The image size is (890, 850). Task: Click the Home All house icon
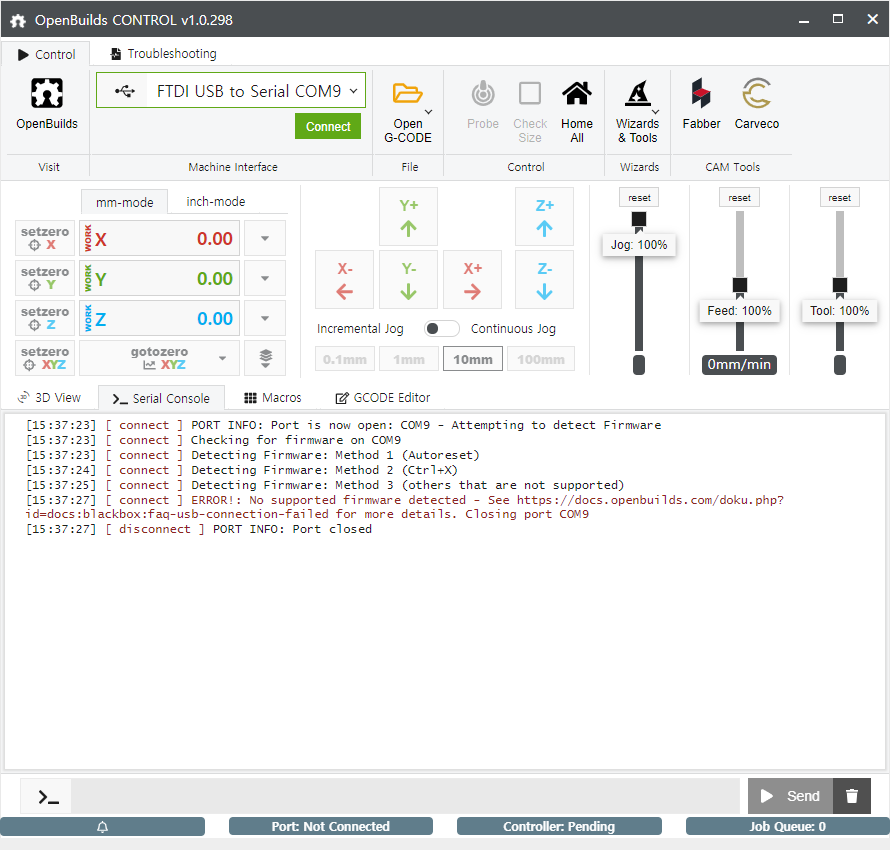click(577, 94)
